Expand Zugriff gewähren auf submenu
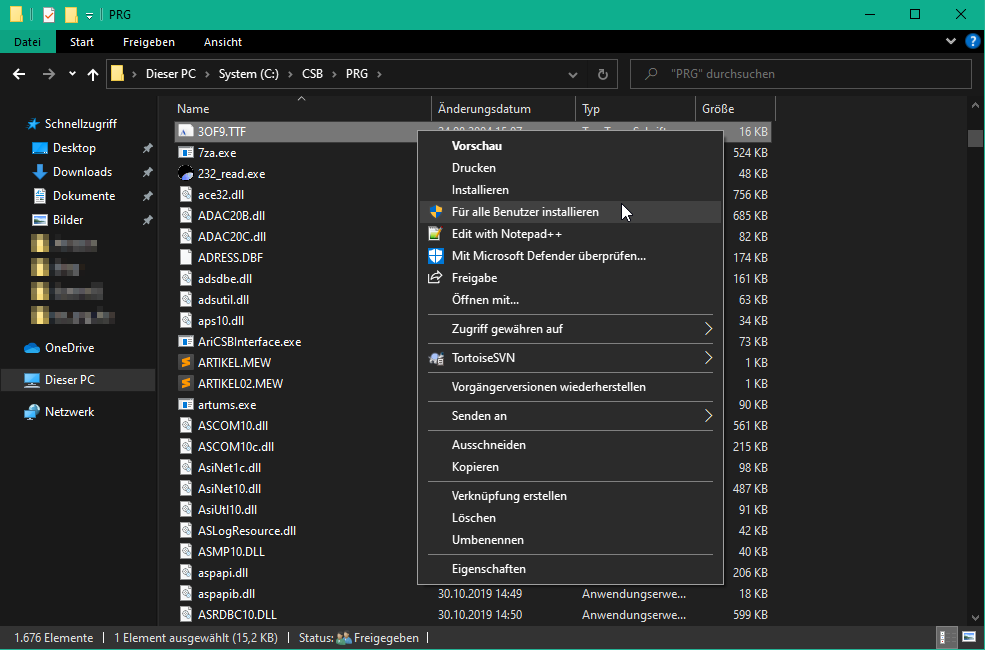The width and height of the screenshot is (985, 650). (x=570, y=328)
